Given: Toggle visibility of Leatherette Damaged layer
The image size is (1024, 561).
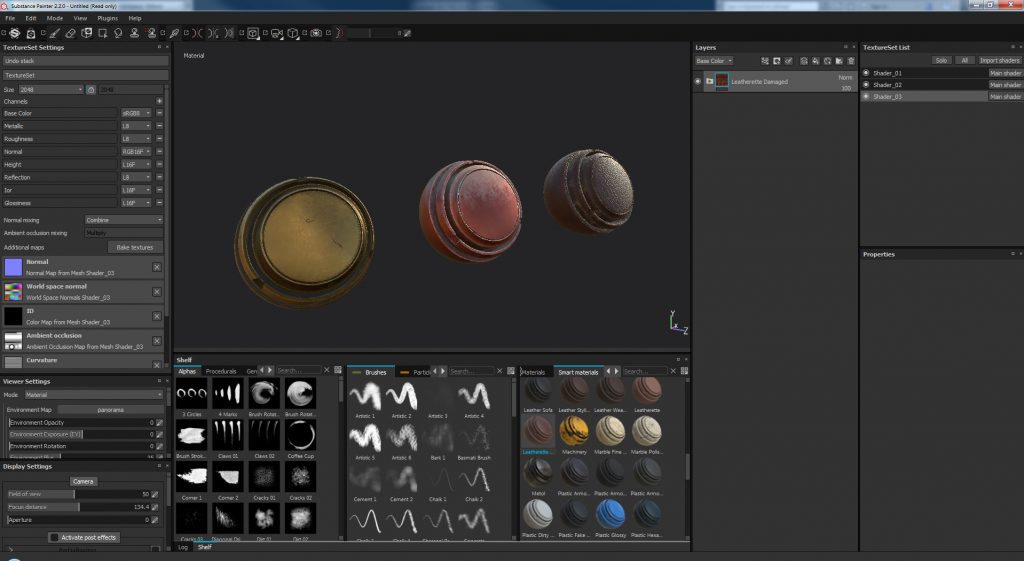Looking at the screenshot, I should 697,82.
